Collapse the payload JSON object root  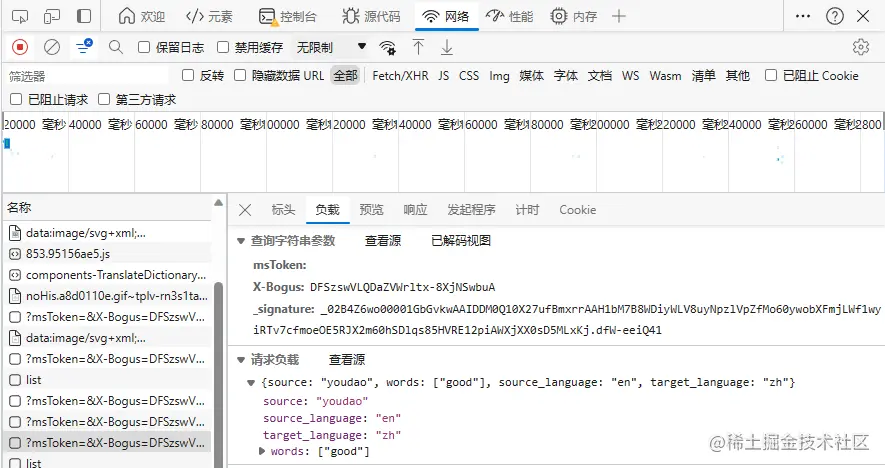(x=251, y=383)
